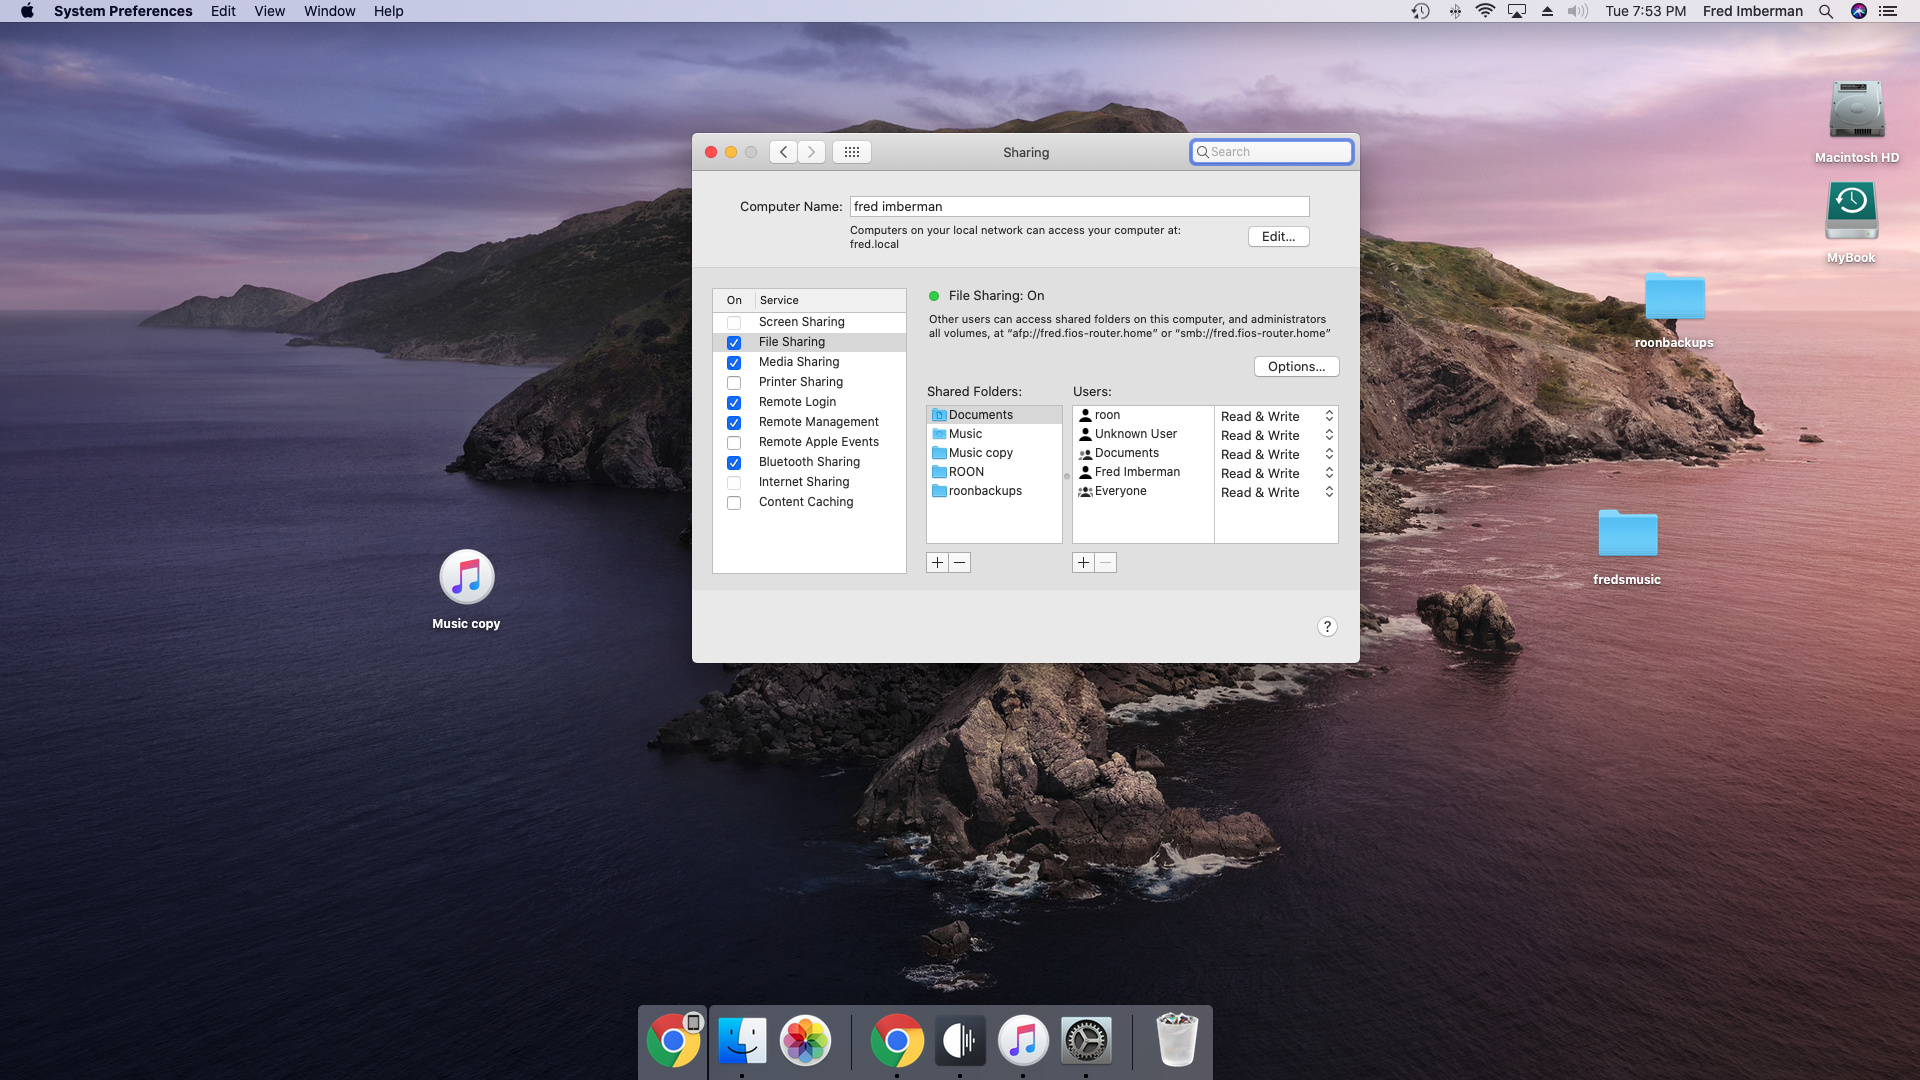Click the Computer Name text field
1920x1080 pixels.
[x=1079, y=207]
